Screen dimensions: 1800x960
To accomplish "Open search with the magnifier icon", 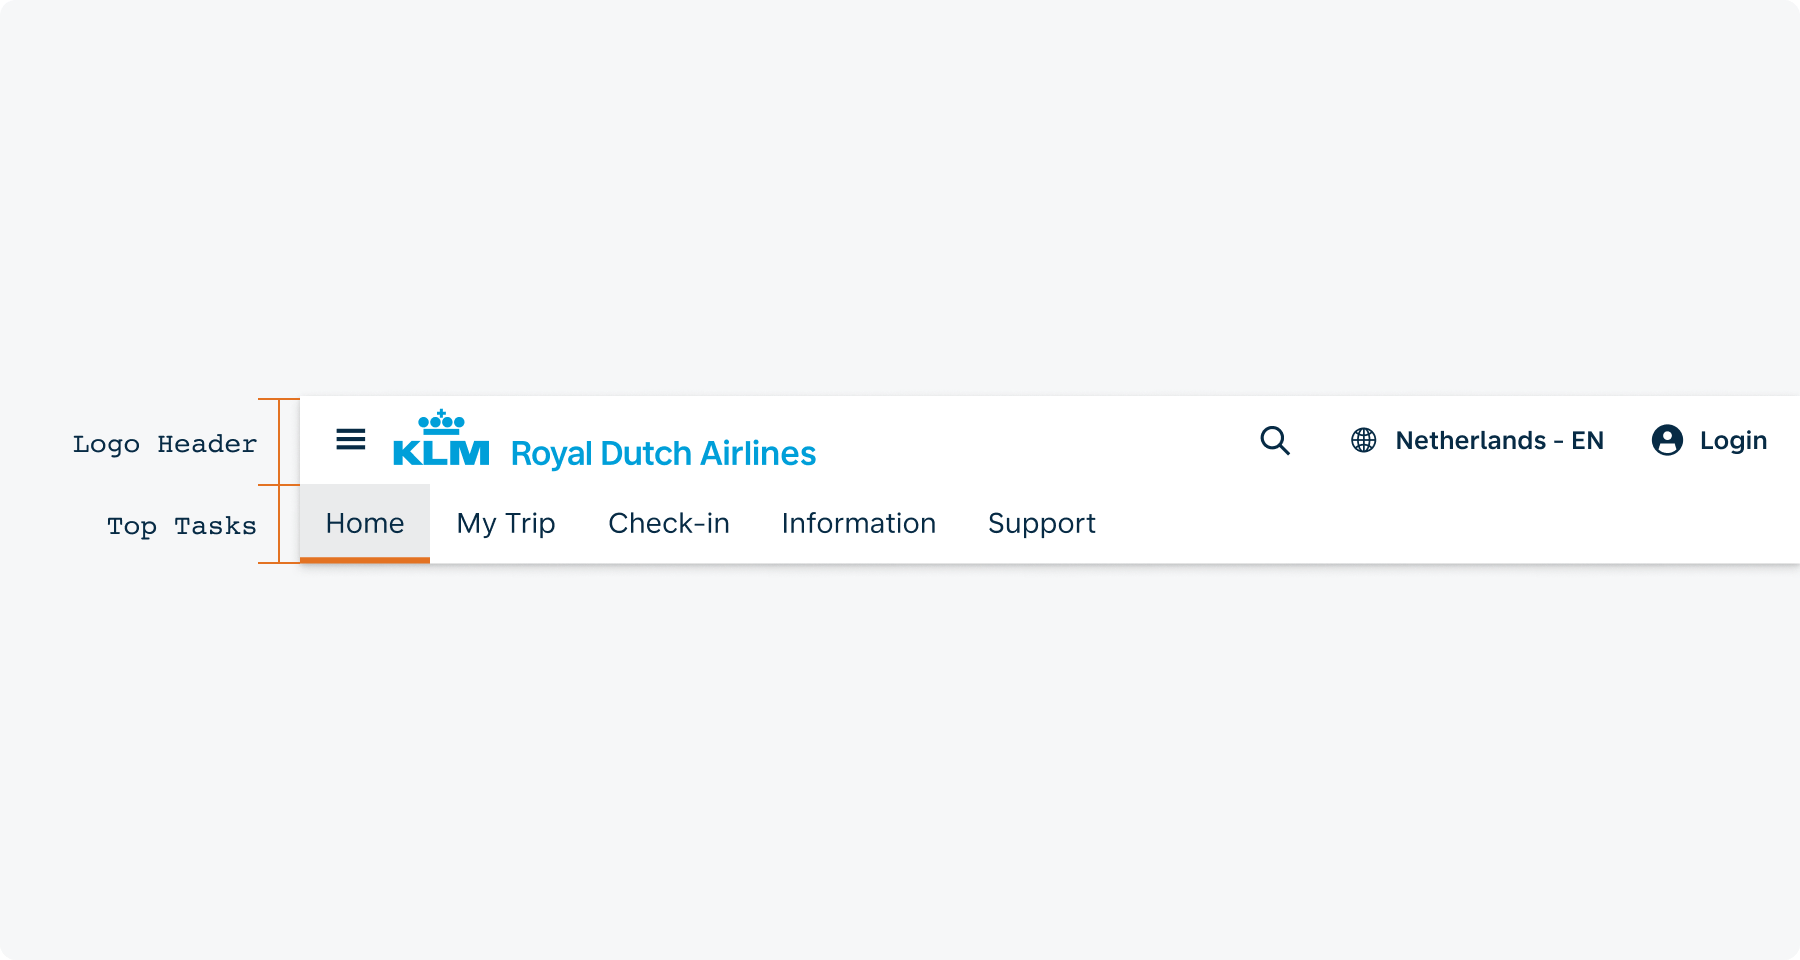I will [x=1275, y=441].
